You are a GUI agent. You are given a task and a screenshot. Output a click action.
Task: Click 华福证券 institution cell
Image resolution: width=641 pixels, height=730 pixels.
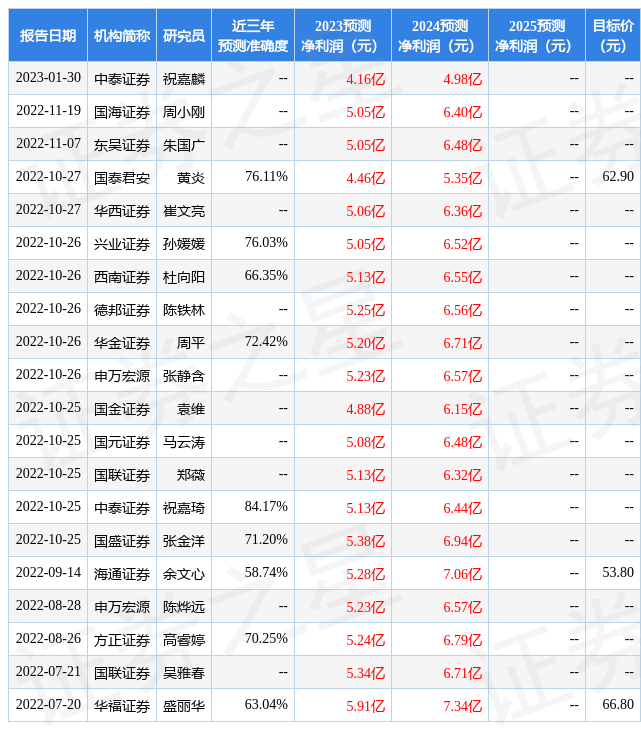(x=122, y=706)
